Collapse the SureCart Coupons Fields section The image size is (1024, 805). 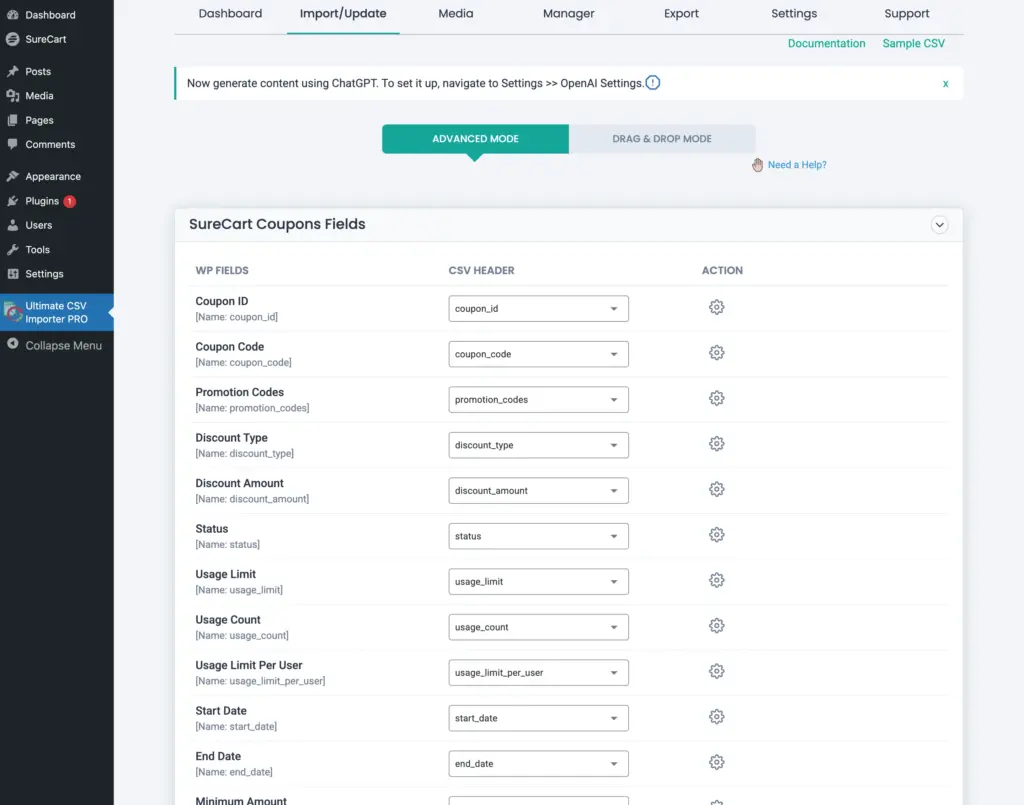[939, 225]
